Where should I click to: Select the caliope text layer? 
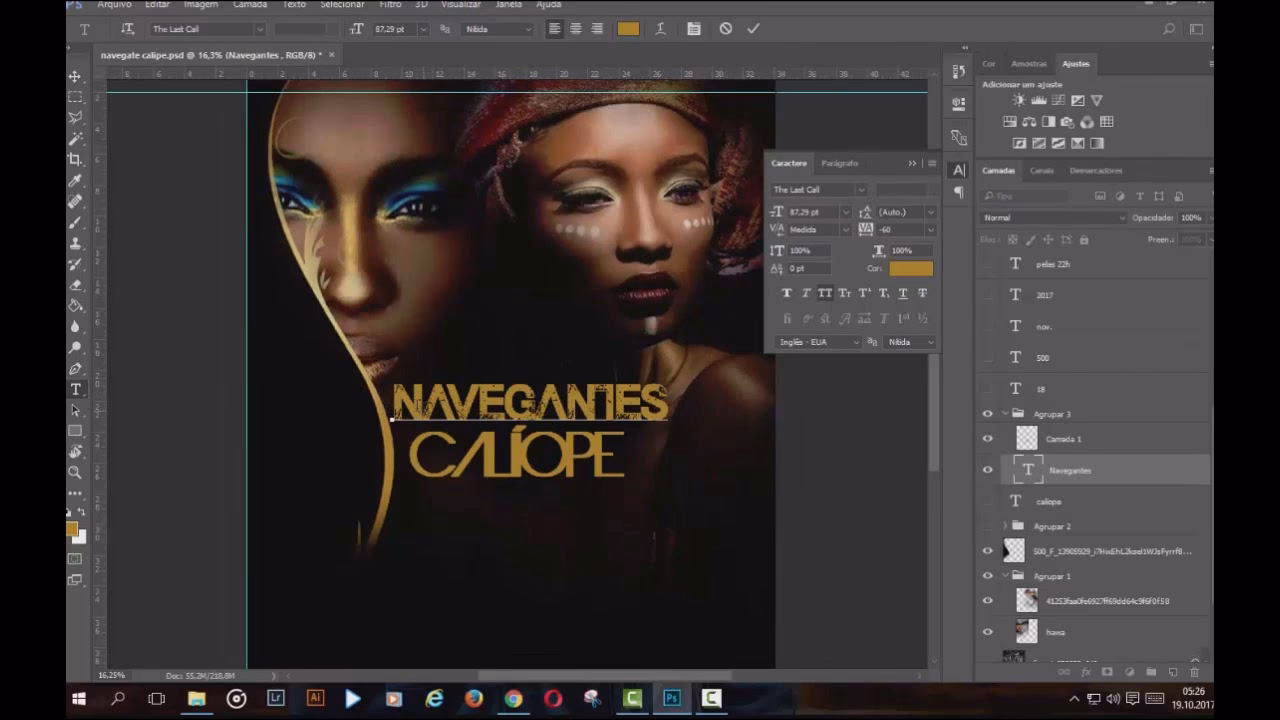tap(1048, 501)
